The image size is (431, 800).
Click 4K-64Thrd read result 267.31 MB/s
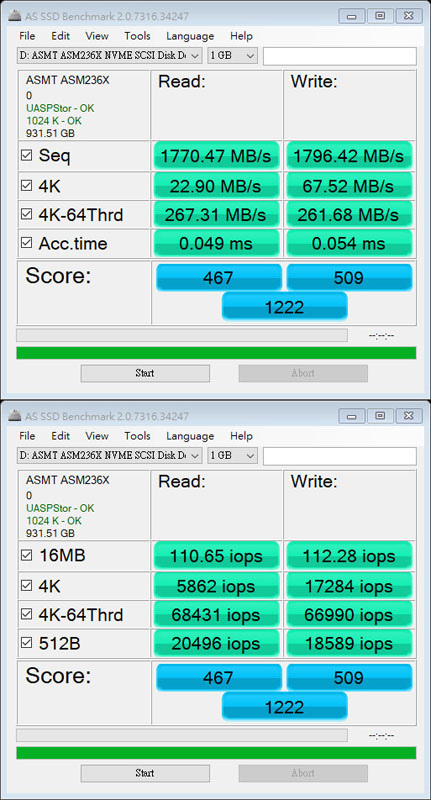click(216, 215)
